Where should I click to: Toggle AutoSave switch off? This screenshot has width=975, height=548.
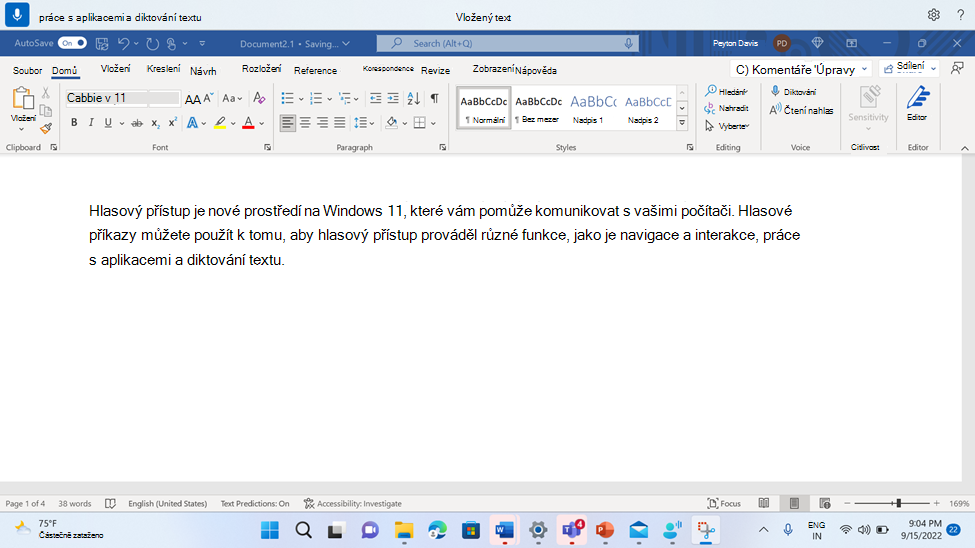pos(72,43)
